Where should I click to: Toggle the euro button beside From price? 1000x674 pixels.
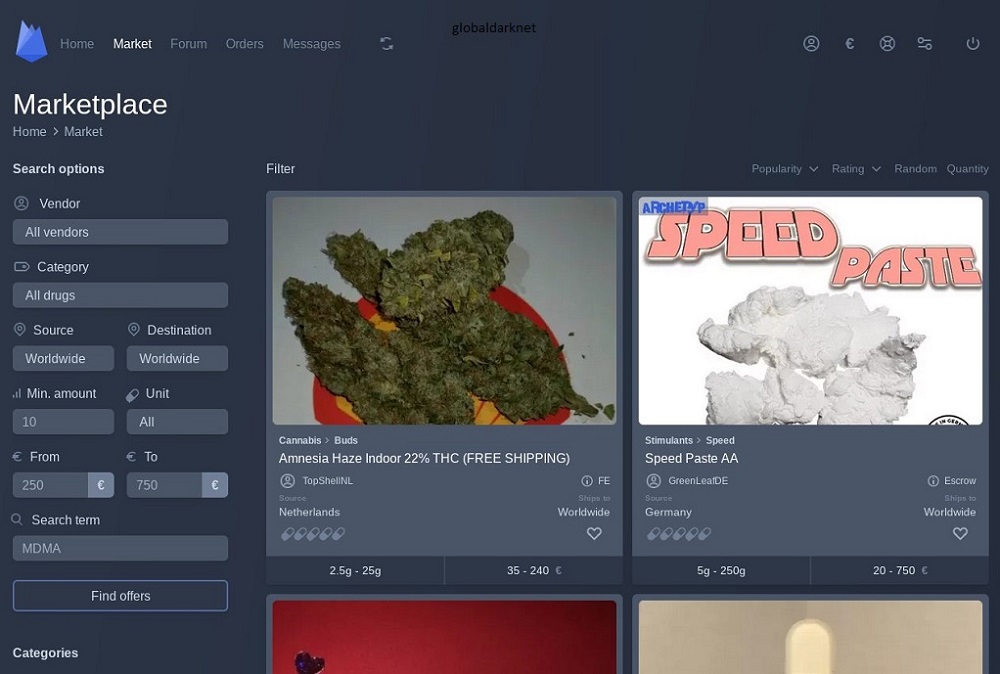point(101,485)
